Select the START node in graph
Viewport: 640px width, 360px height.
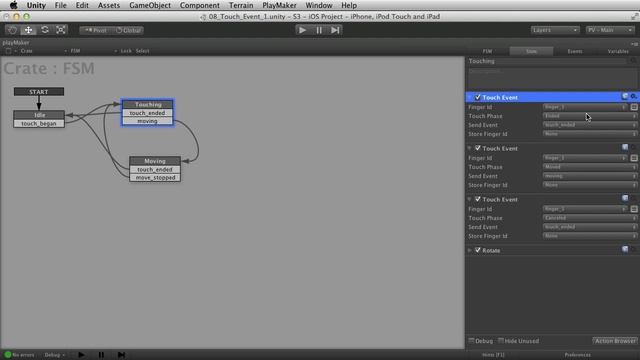[39, 92]
